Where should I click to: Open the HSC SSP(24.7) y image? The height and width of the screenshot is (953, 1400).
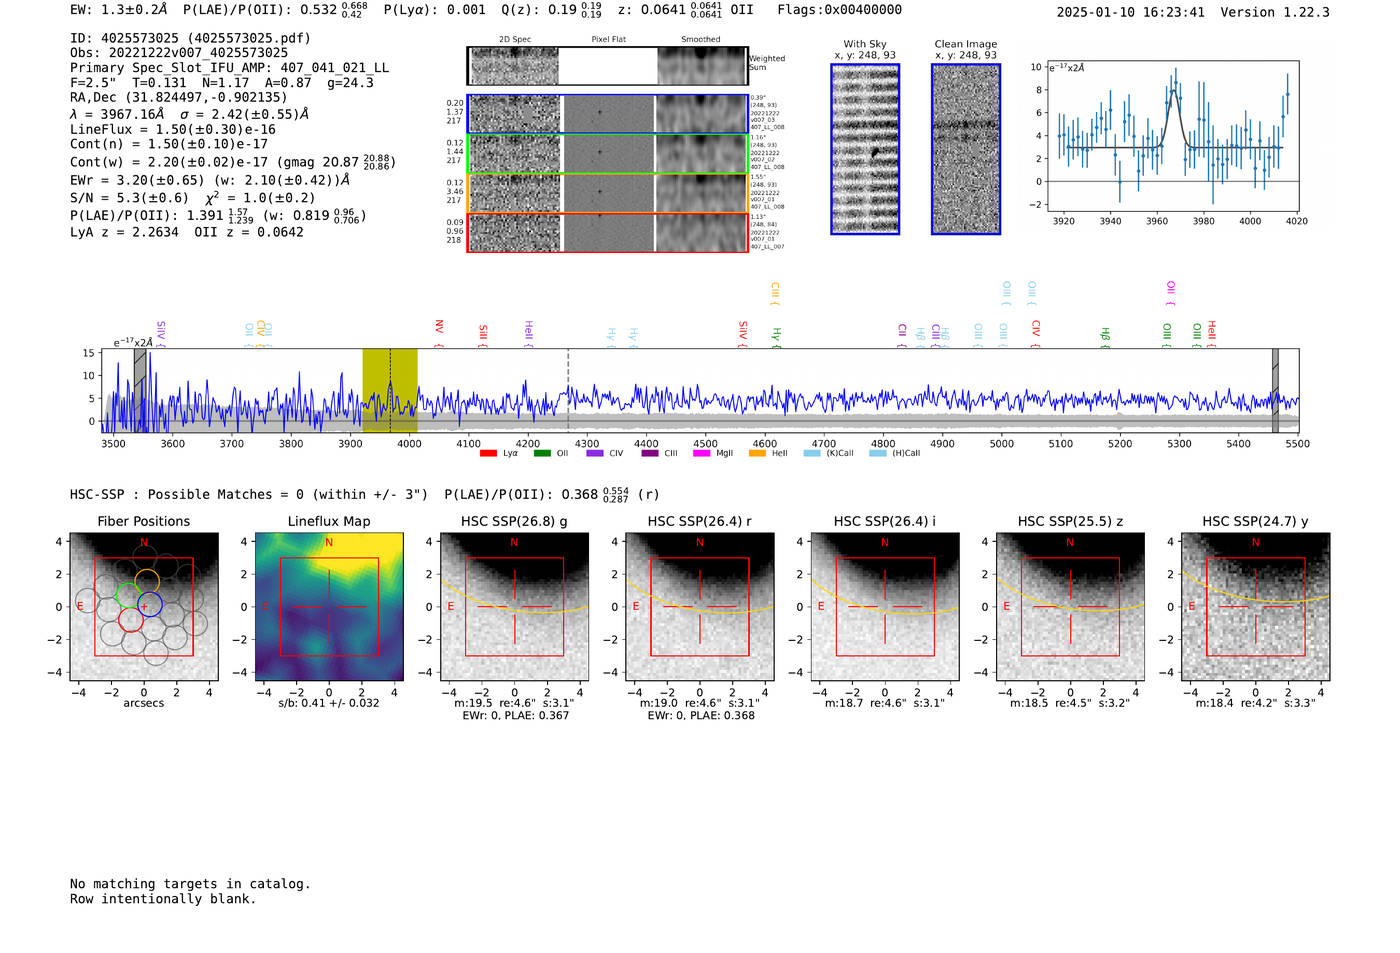[x=1255, y=607]
